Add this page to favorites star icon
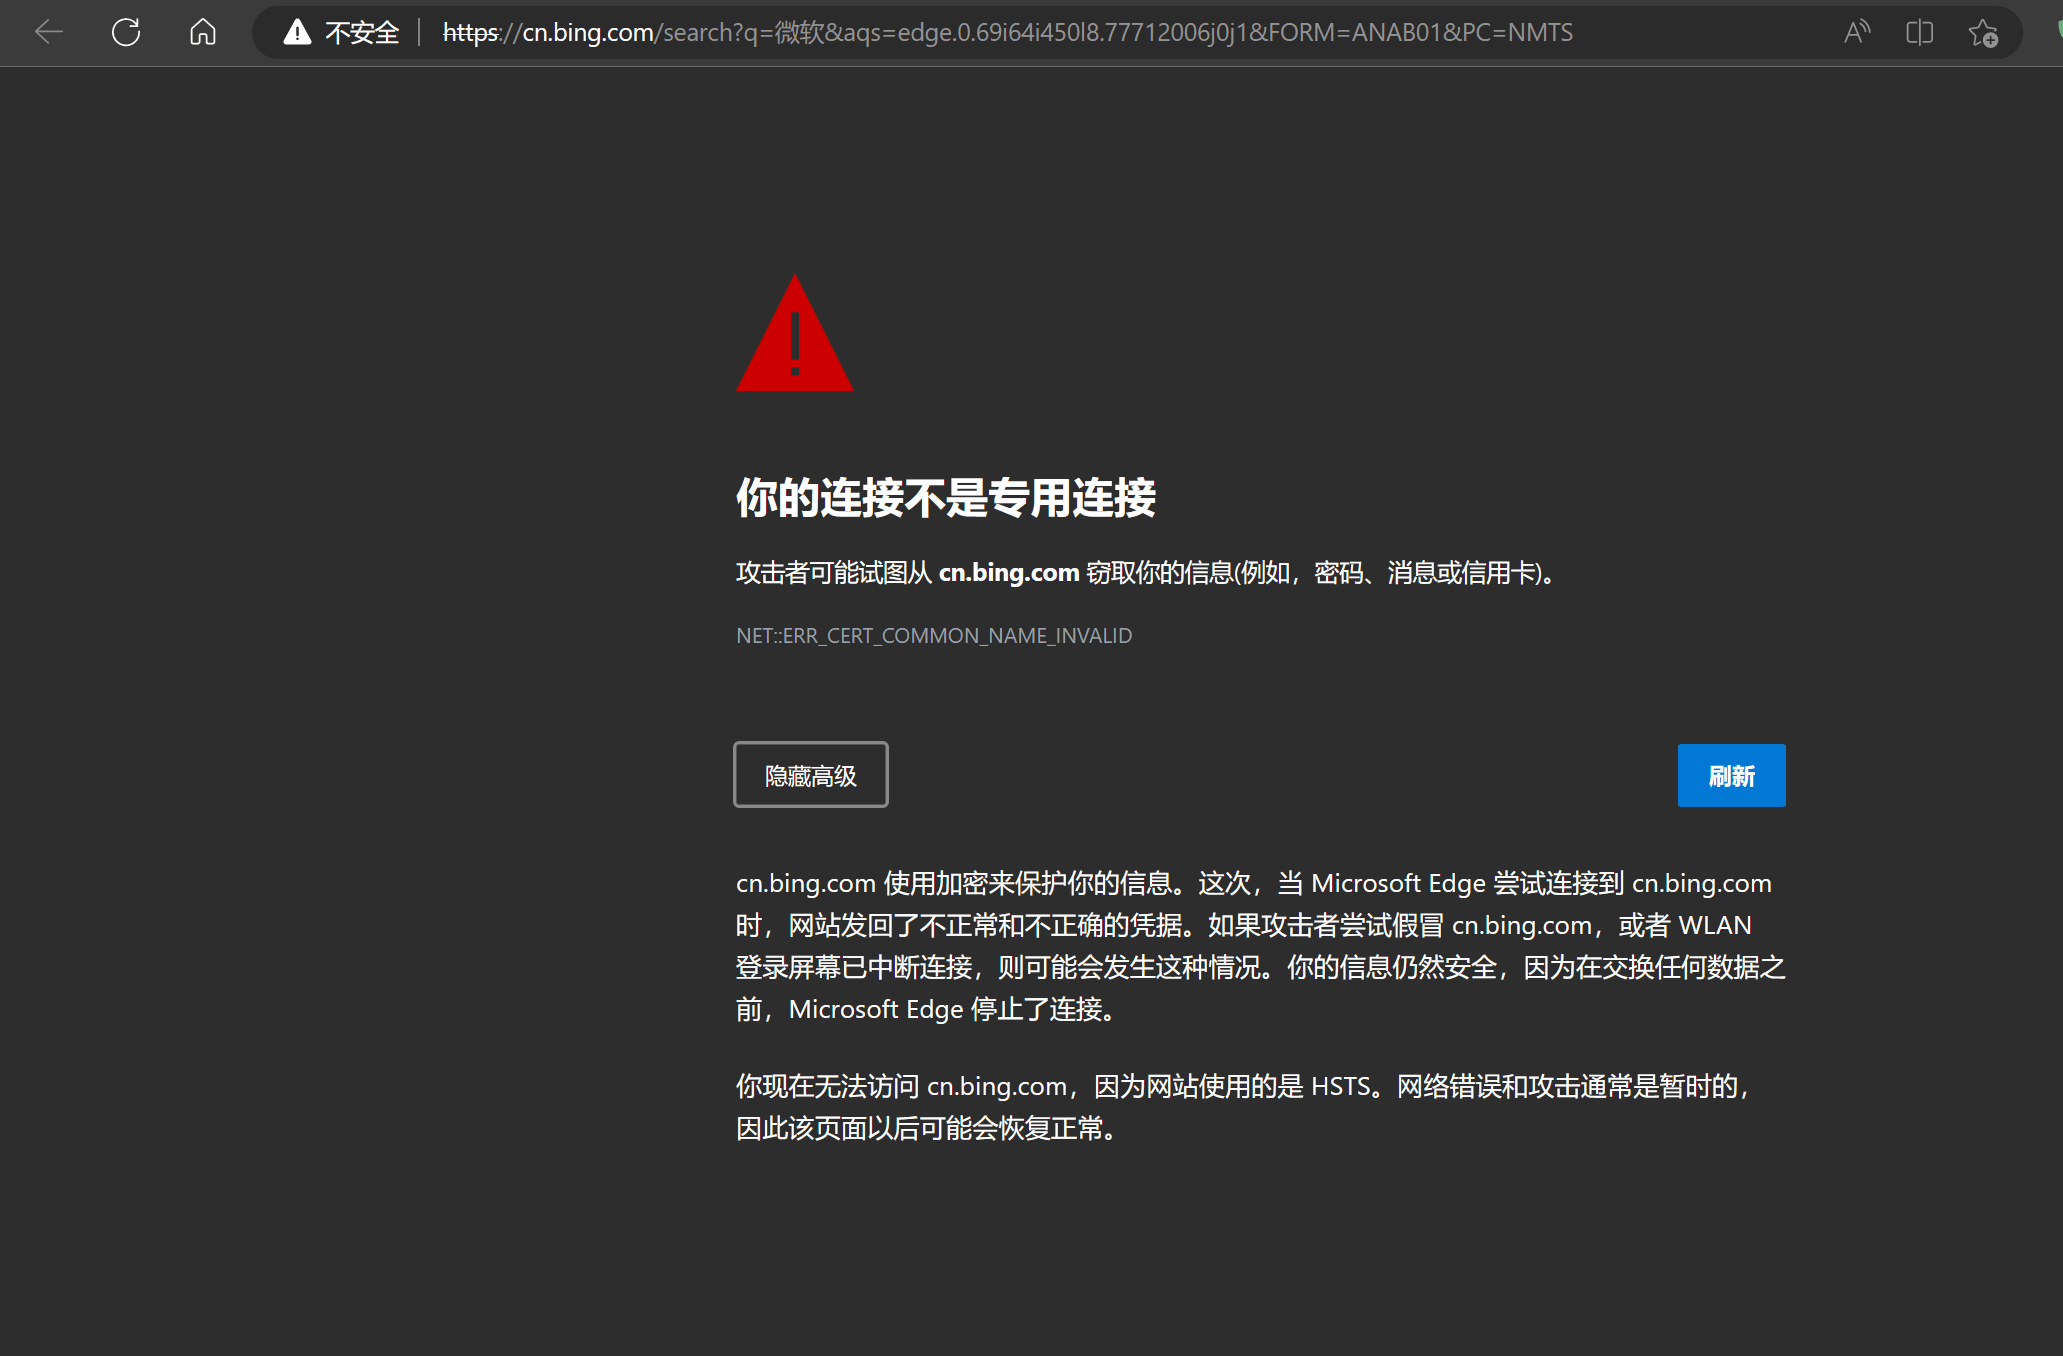This screenshot has width=2063, height=1356. (1983, 32)
